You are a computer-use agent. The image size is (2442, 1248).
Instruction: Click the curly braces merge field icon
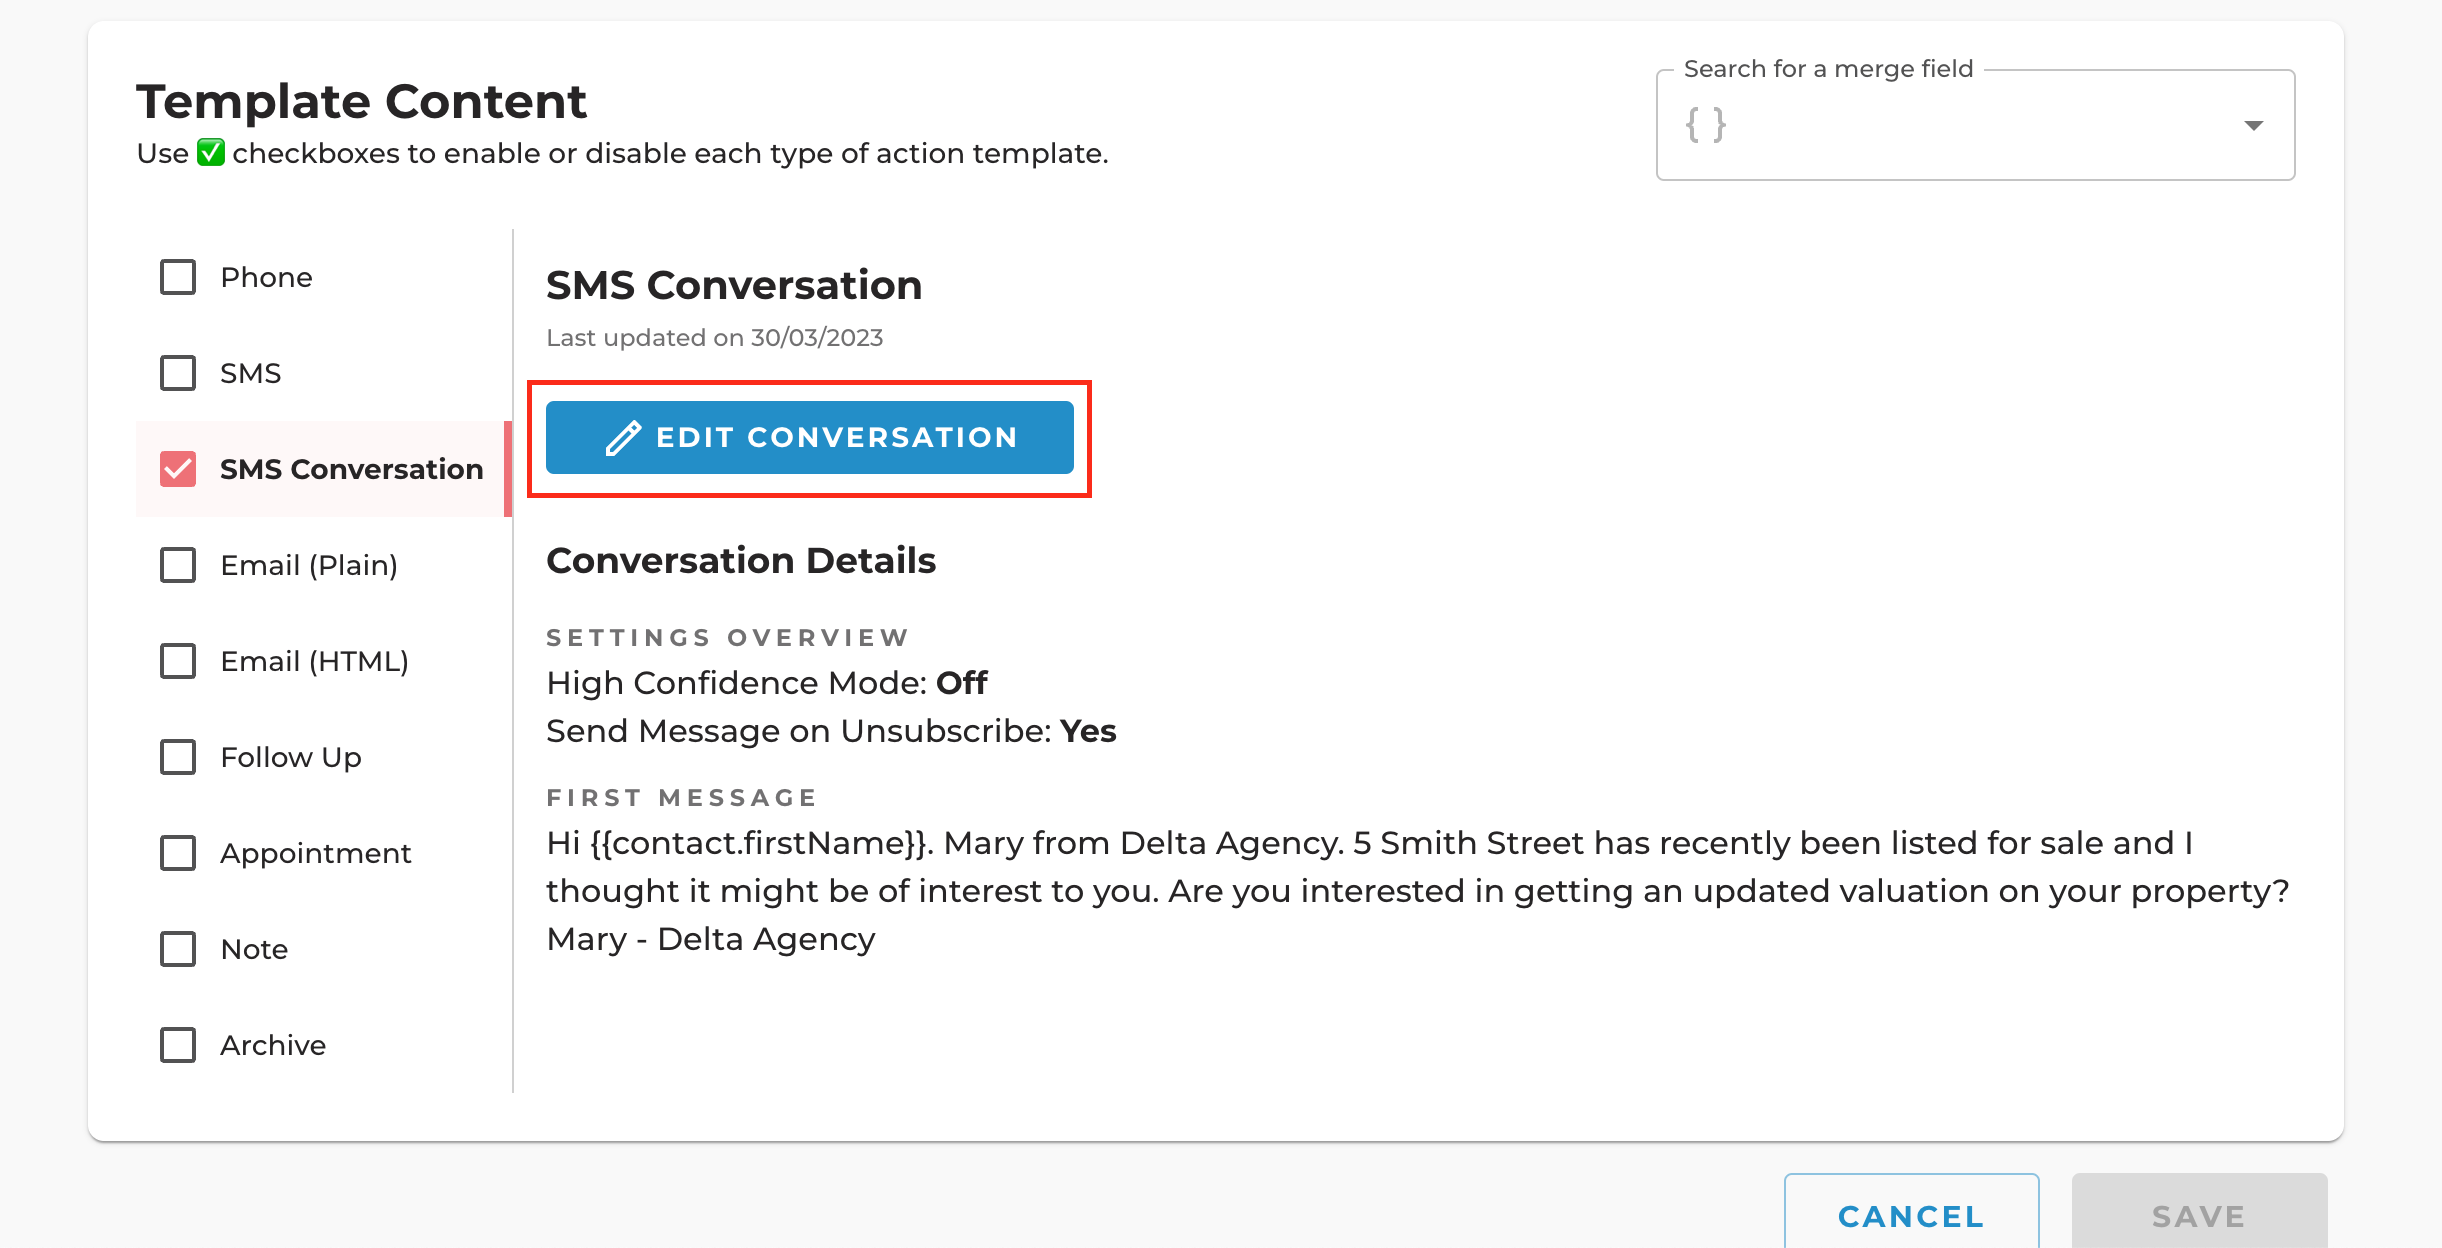tap(1706, 125)
